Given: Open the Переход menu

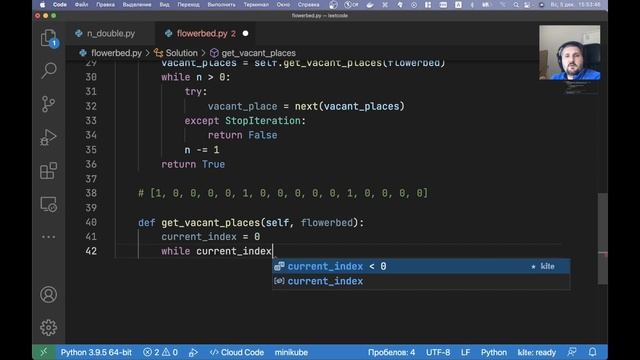Looking at the screenshot, I should click(188, 5).
